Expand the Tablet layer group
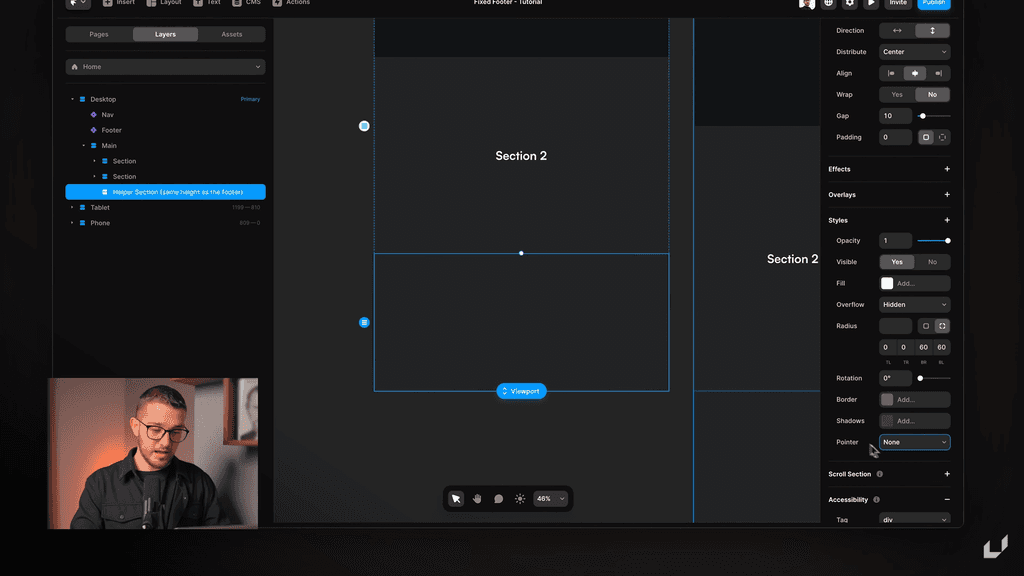The height and width of the screenshot is (576, 1024). click(70, 207)
